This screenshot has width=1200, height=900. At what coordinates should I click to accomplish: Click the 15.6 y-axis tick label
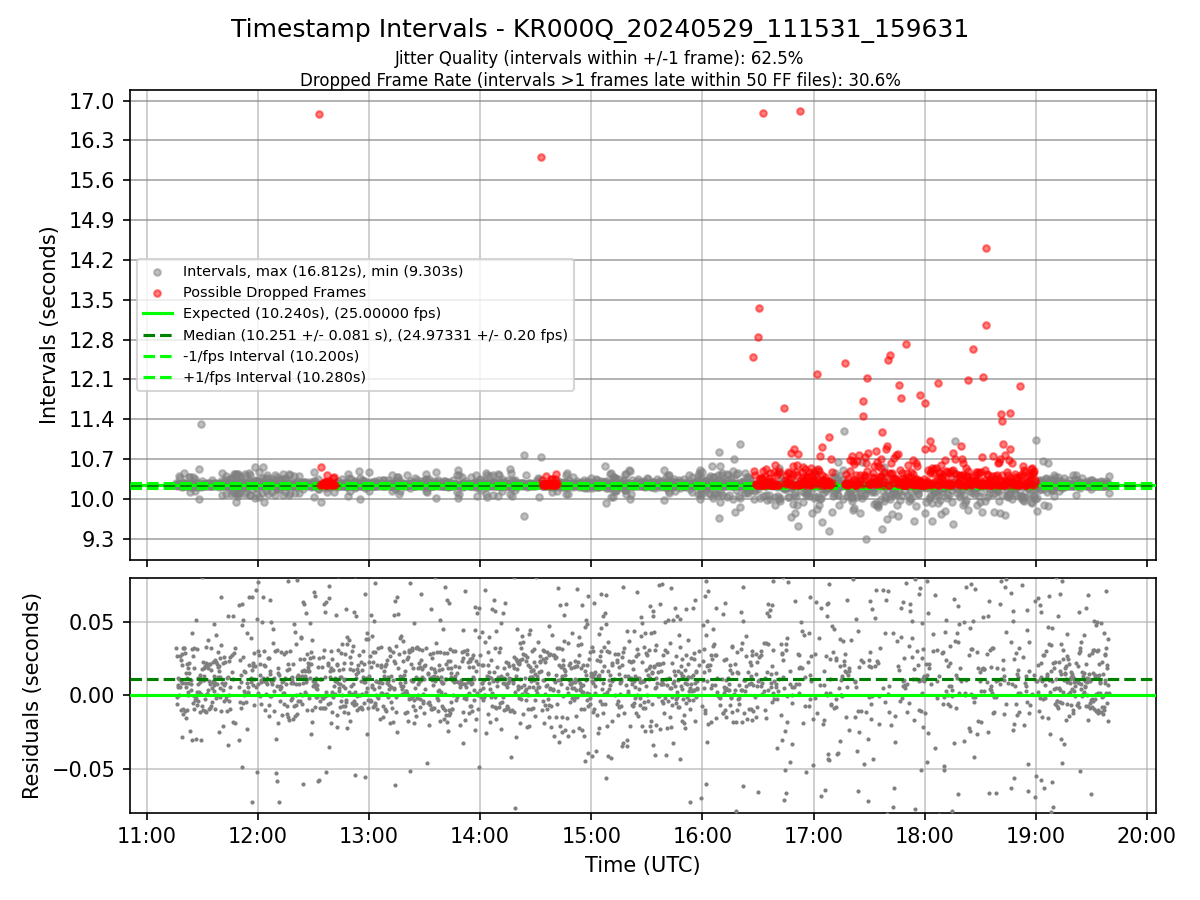pos(94,181)
